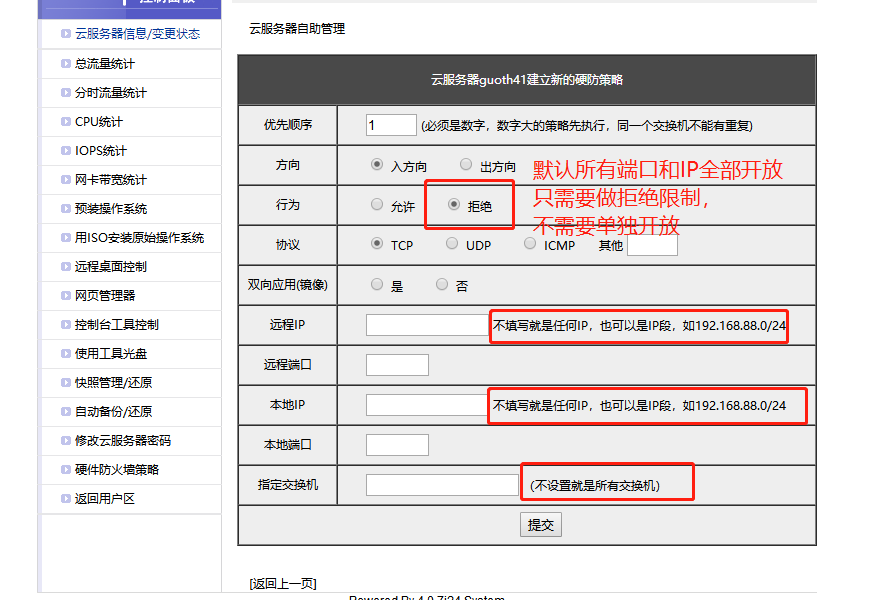The width and height of the screenshot is (876, 600).
Task: Click the 返回上一页 link
Action: point(283,583)
